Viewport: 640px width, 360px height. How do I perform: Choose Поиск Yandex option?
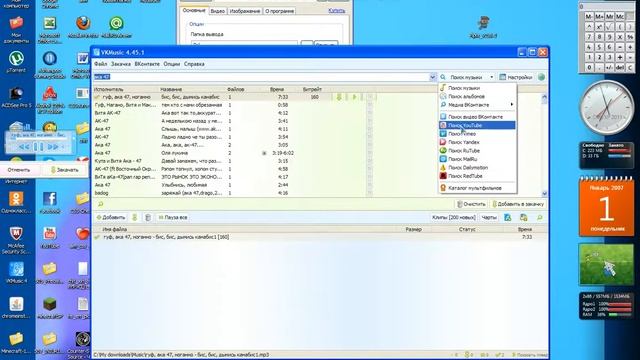477,142
